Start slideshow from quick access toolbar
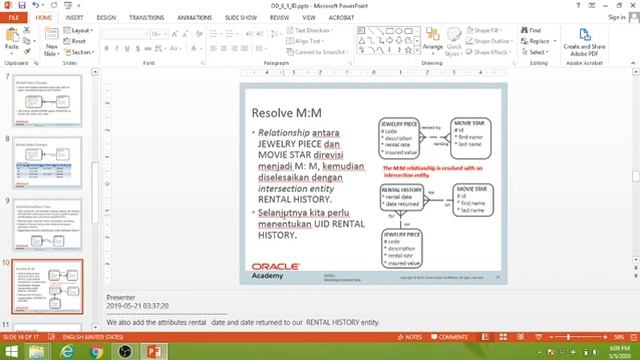640x360 pixels. click(68, 6)
